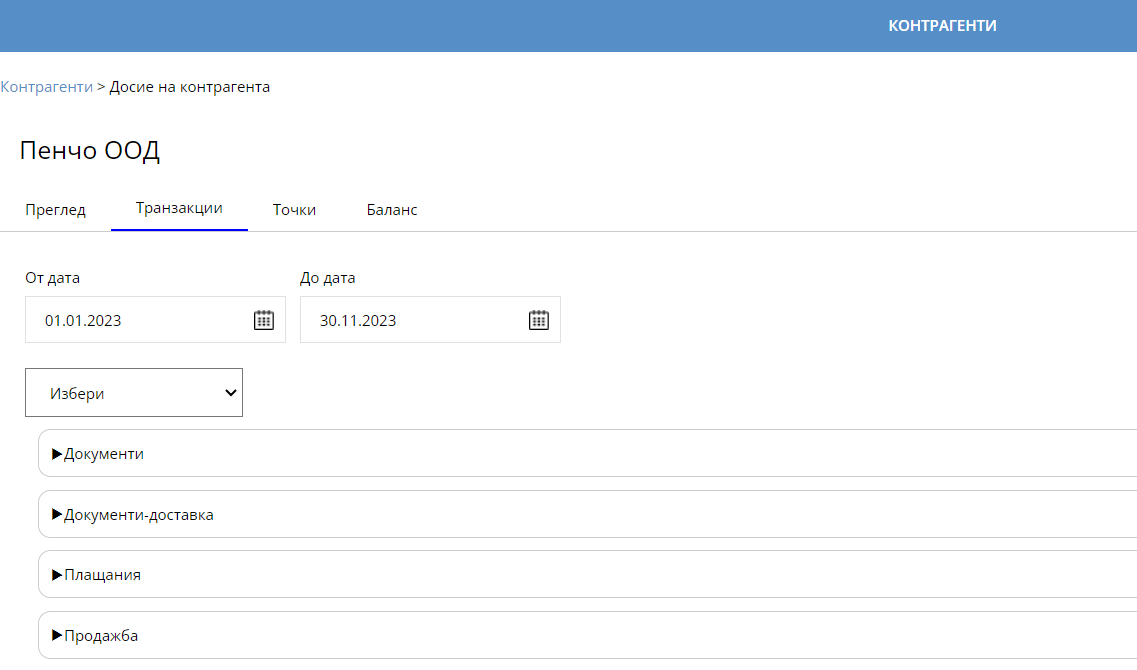Click the Пенчо ООД heading
The image size is (1137, 670).
point(90,150)
